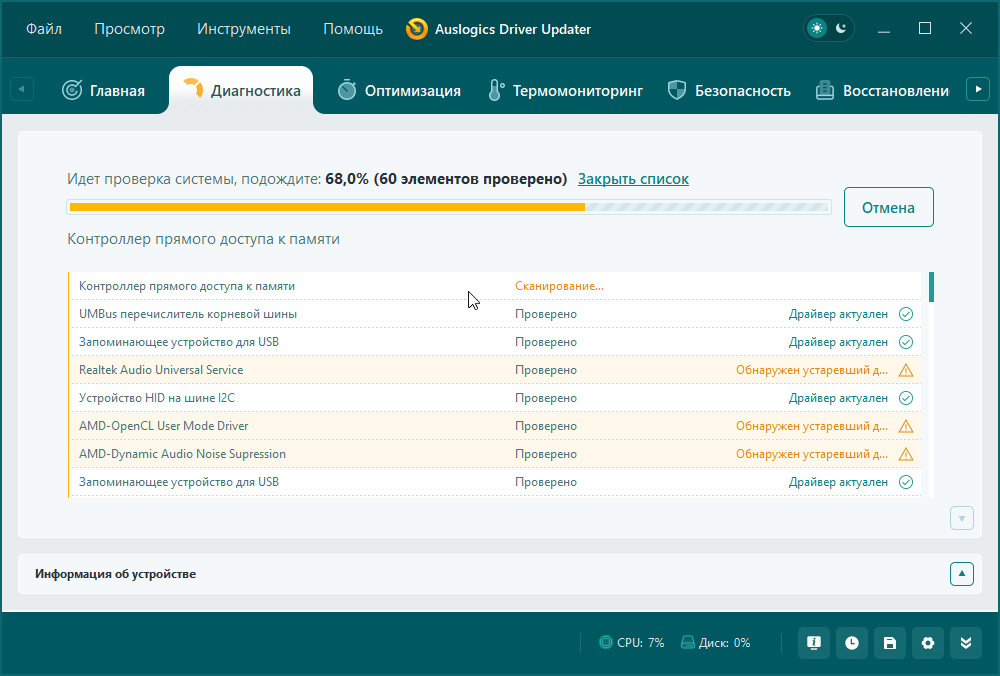Click the scan progress bar
1000x676 pixels.
[x=448, y=208]
